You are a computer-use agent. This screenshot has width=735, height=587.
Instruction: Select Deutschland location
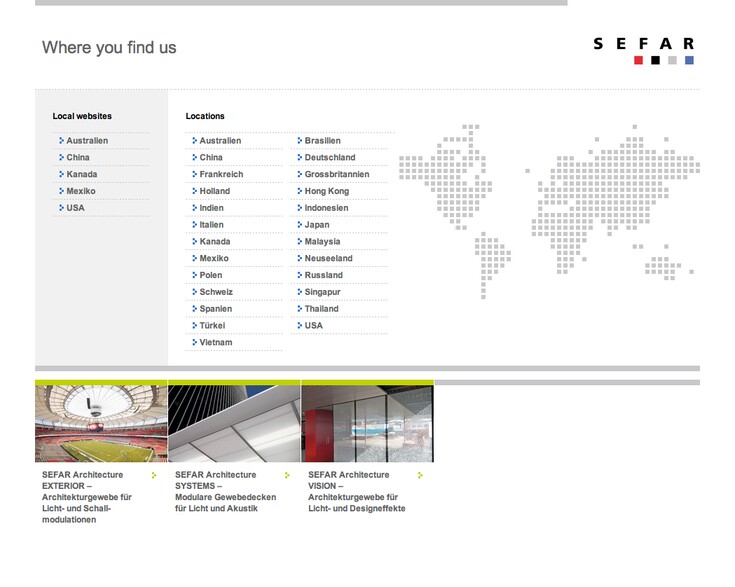pyautogui.click(x=330, y=158)
